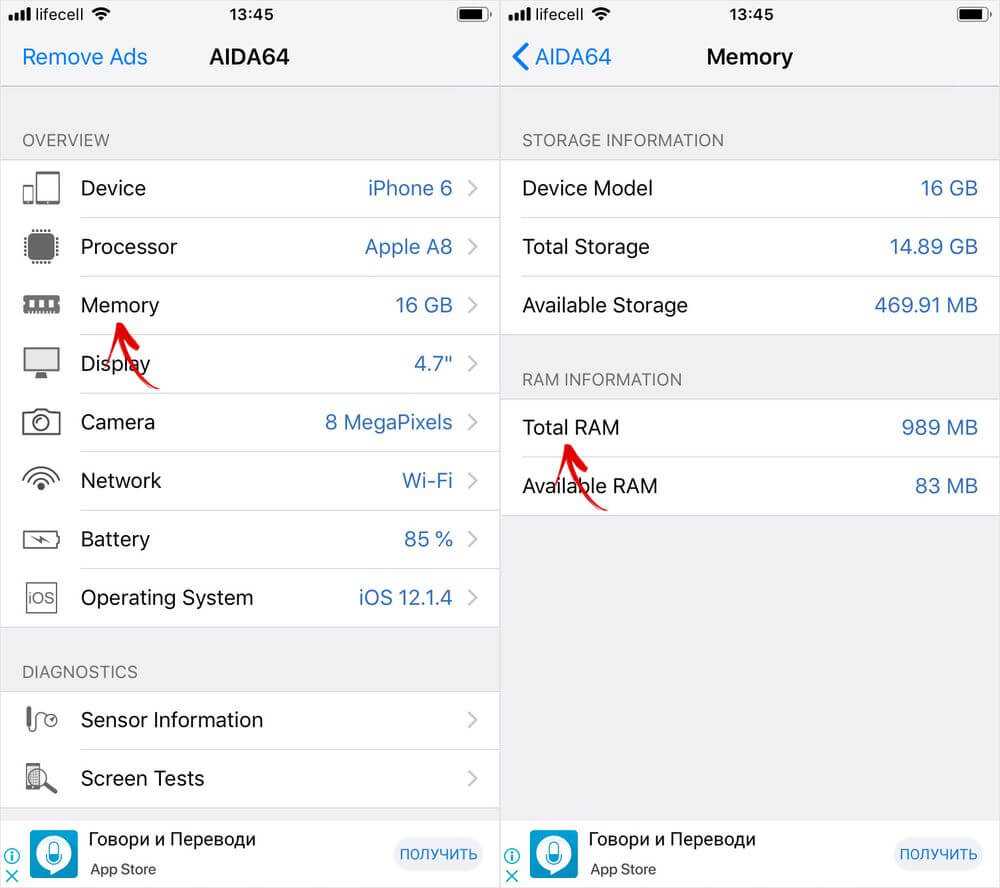Tap ПОЛУЧИТЬ button in the left ad

click(x=438, y=854)
